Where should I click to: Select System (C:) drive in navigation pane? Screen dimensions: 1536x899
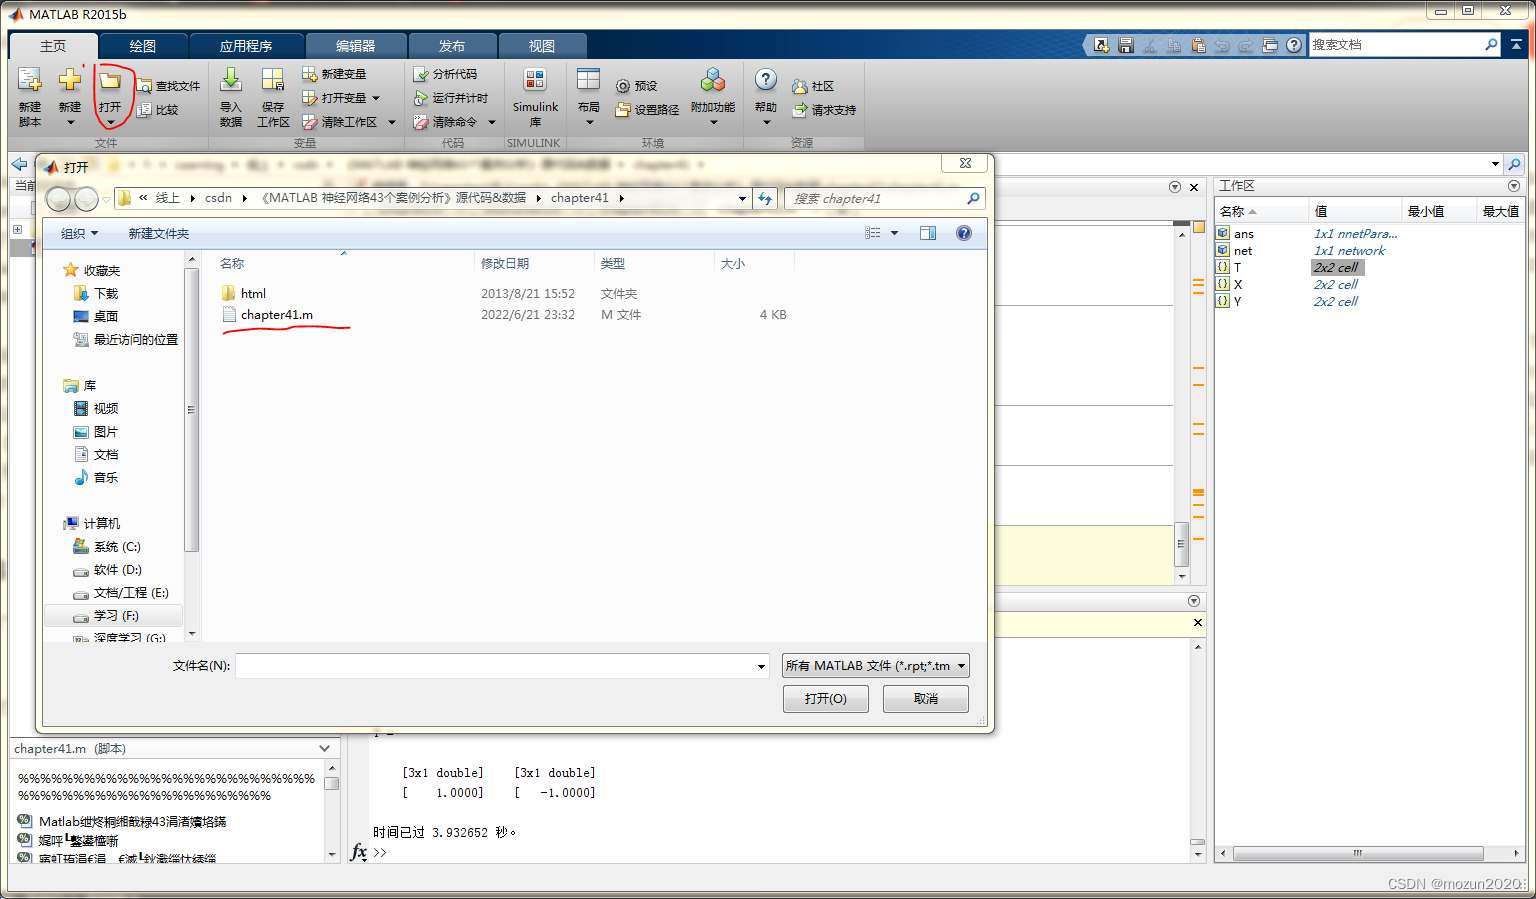[x=107, y=547]
